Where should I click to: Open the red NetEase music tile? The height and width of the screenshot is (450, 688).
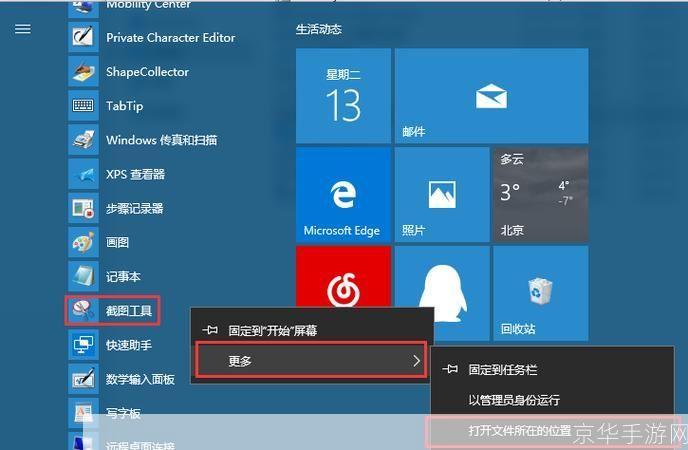click(343, 277)
